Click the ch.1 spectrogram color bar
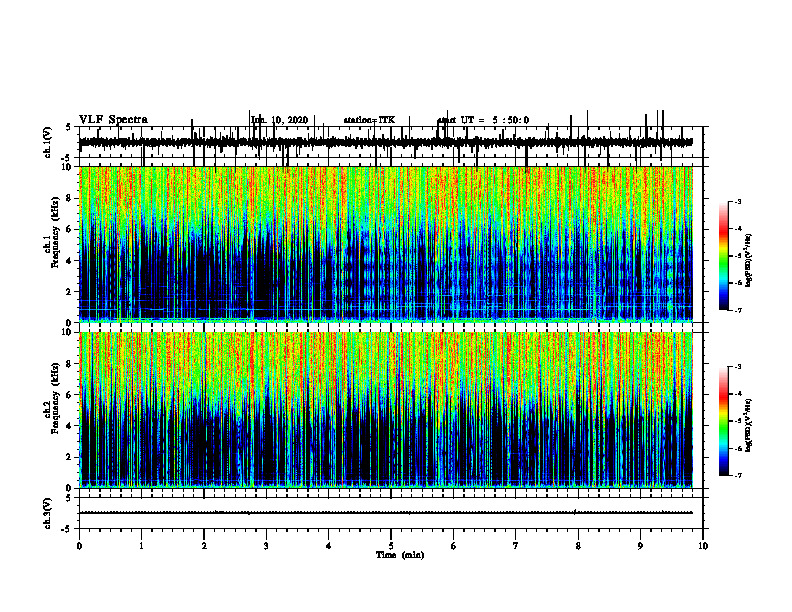The image size is (792, 612). pos(723,256)
